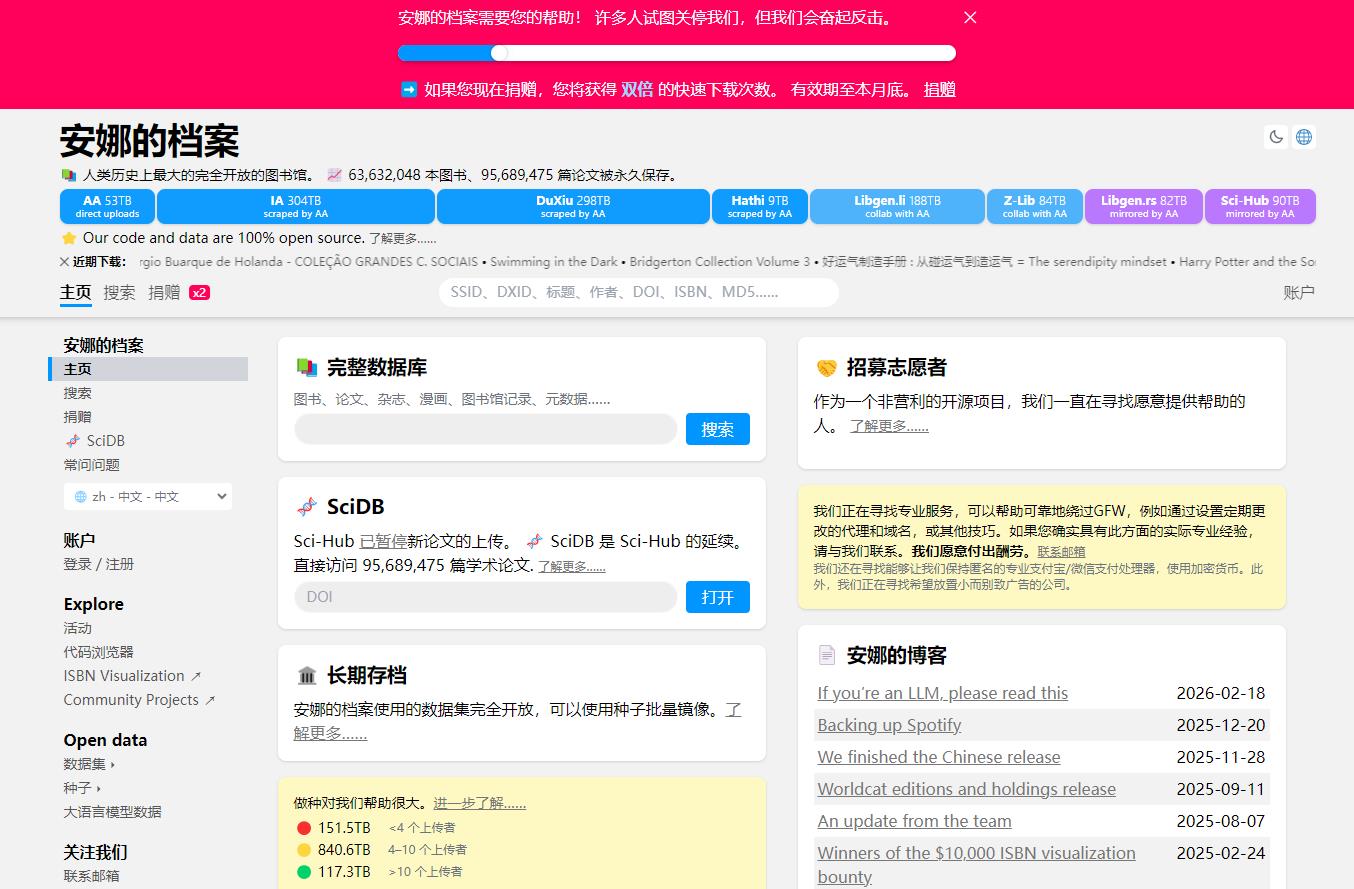This screenshot has width=1354, height=889.
Task: Open the Z-Lib 84TB collab badge
Action: (1034, 206)
